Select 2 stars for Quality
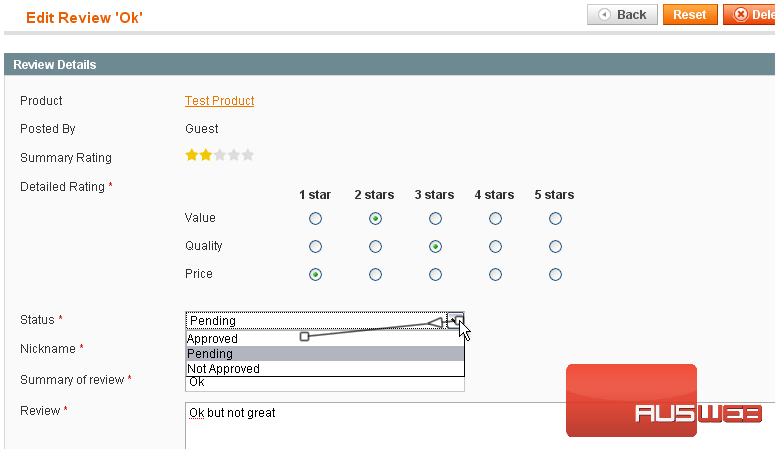 pyautogui.click(x=375, y=246)
